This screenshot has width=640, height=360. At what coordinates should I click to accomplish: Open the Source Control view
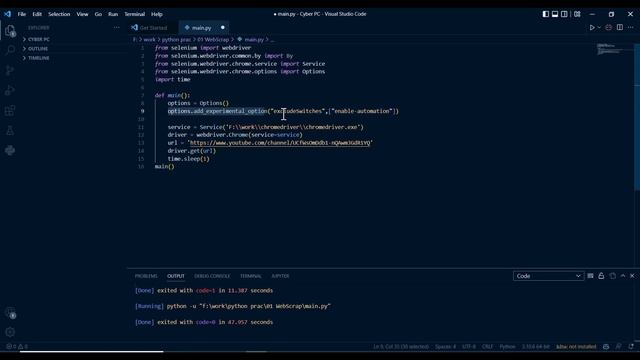[x=10, y=70]
